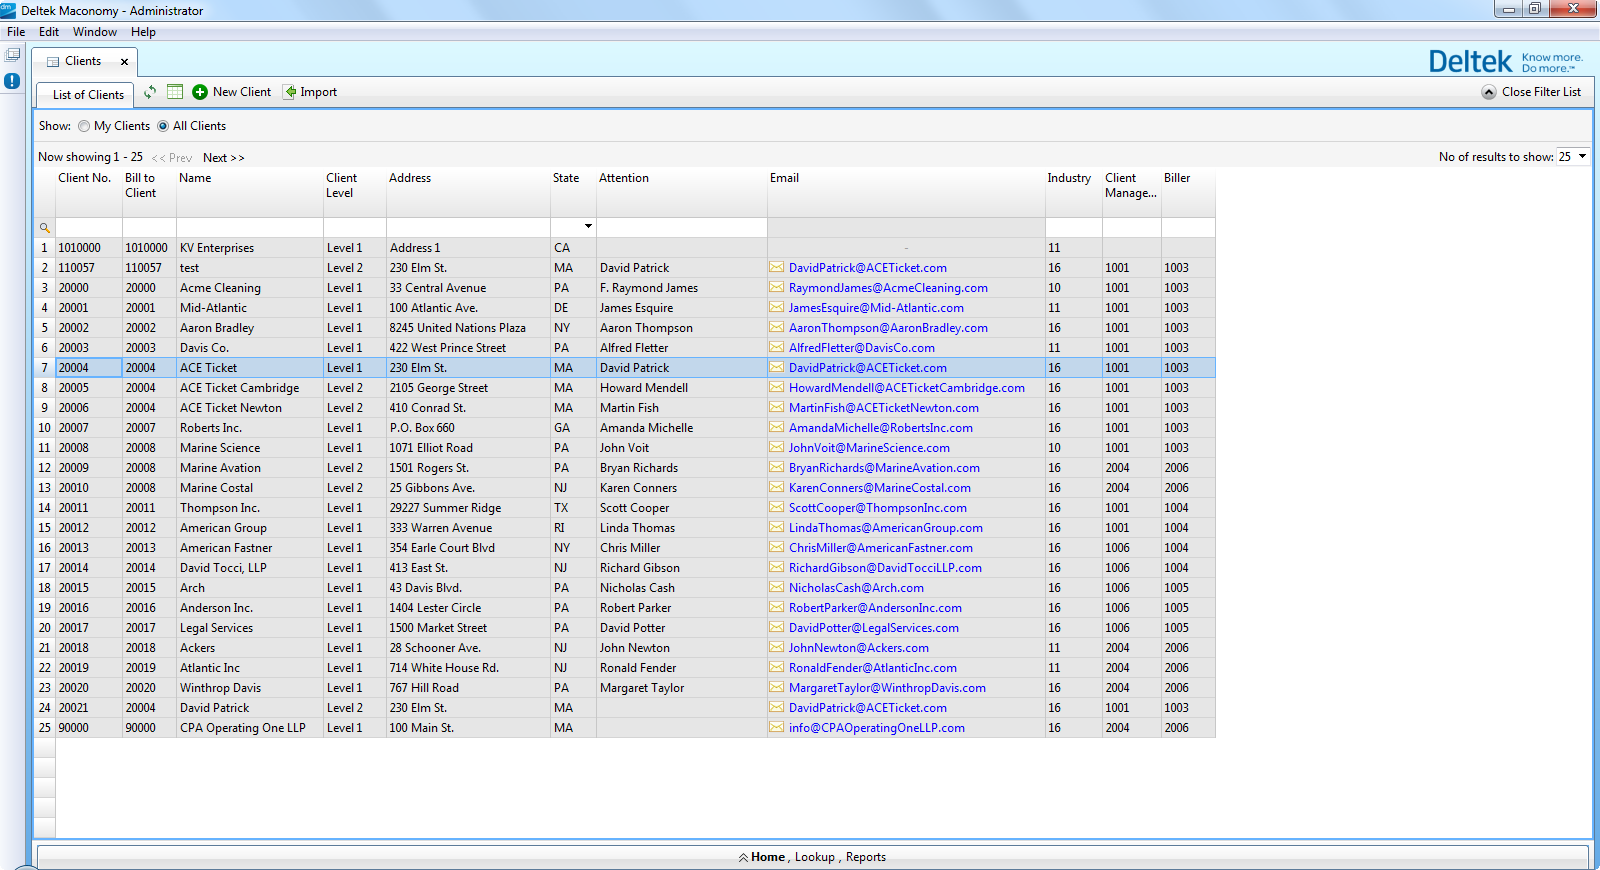
Task: Click the green plus New Client icon
Action: click(x=200, y=92)
